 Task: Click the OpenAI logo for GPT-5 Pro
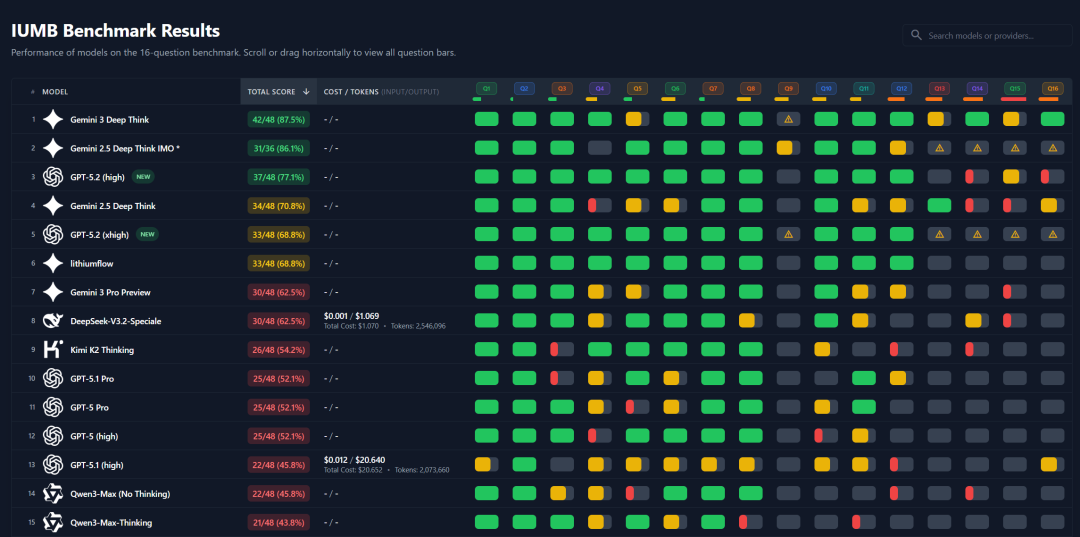pos(53,408)
